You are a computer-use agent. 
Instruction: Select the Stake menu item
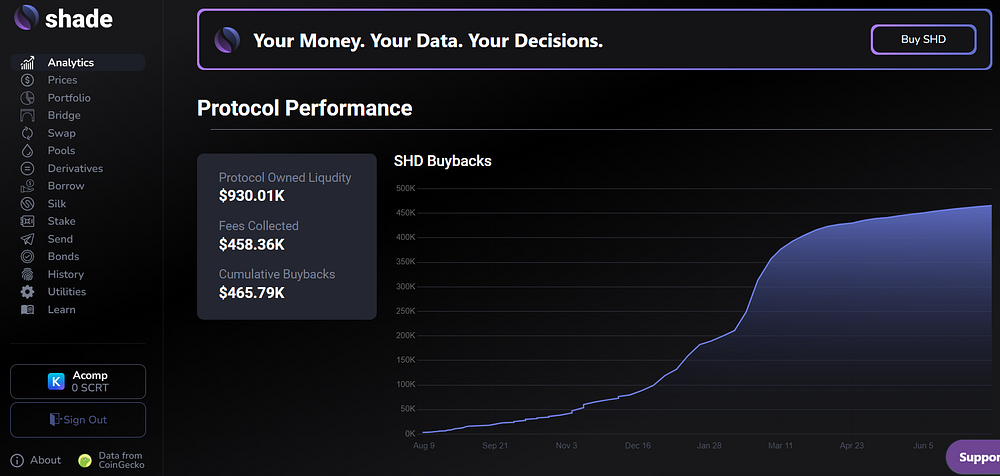tap(61, 221)
